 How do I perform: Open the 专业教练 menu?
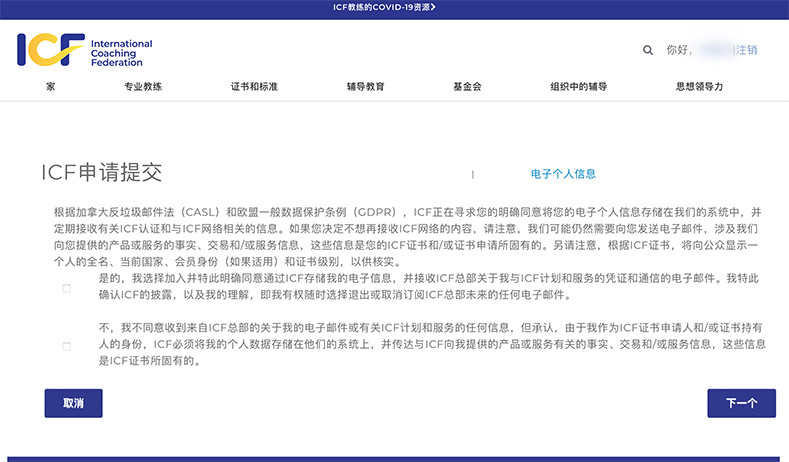[142, 87]
